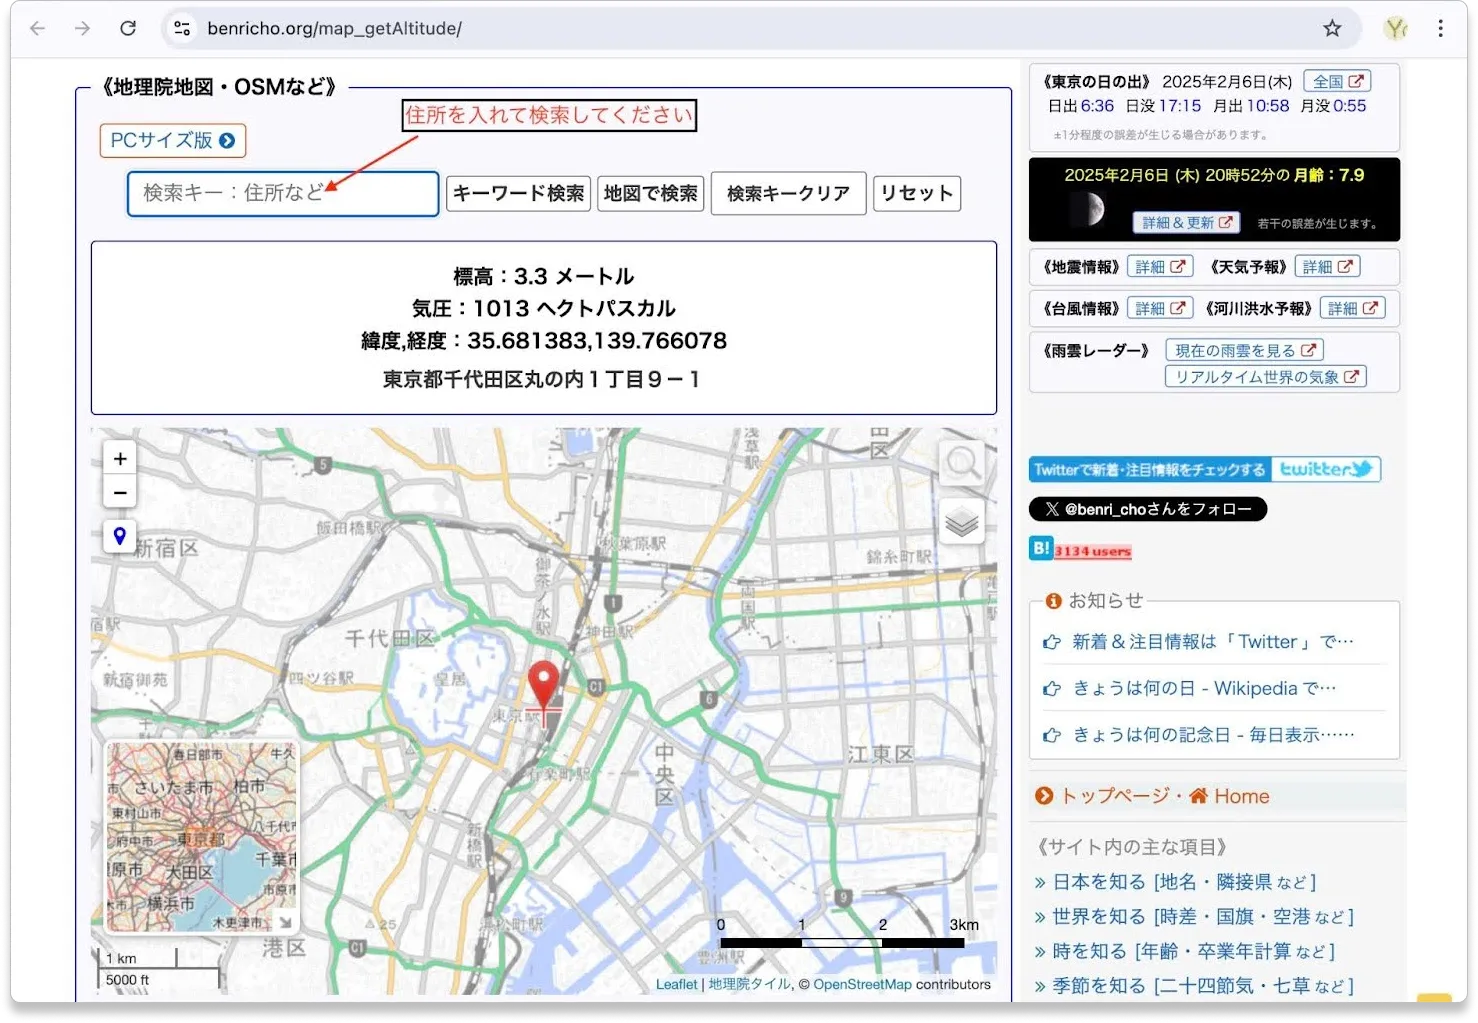Expand 世界を知る menu item

click(x=1194, y=917)
